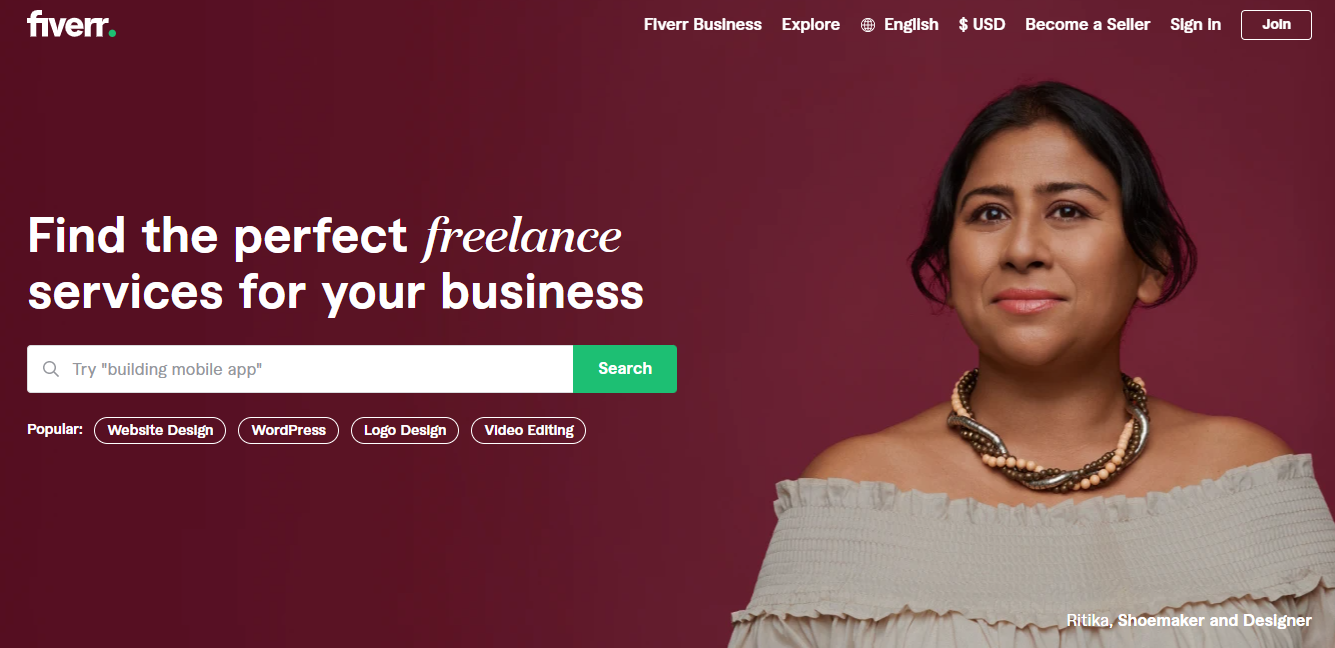Click the Join button
Image resolution: width=1335 pixels, height=648 pixels.
1276,25
